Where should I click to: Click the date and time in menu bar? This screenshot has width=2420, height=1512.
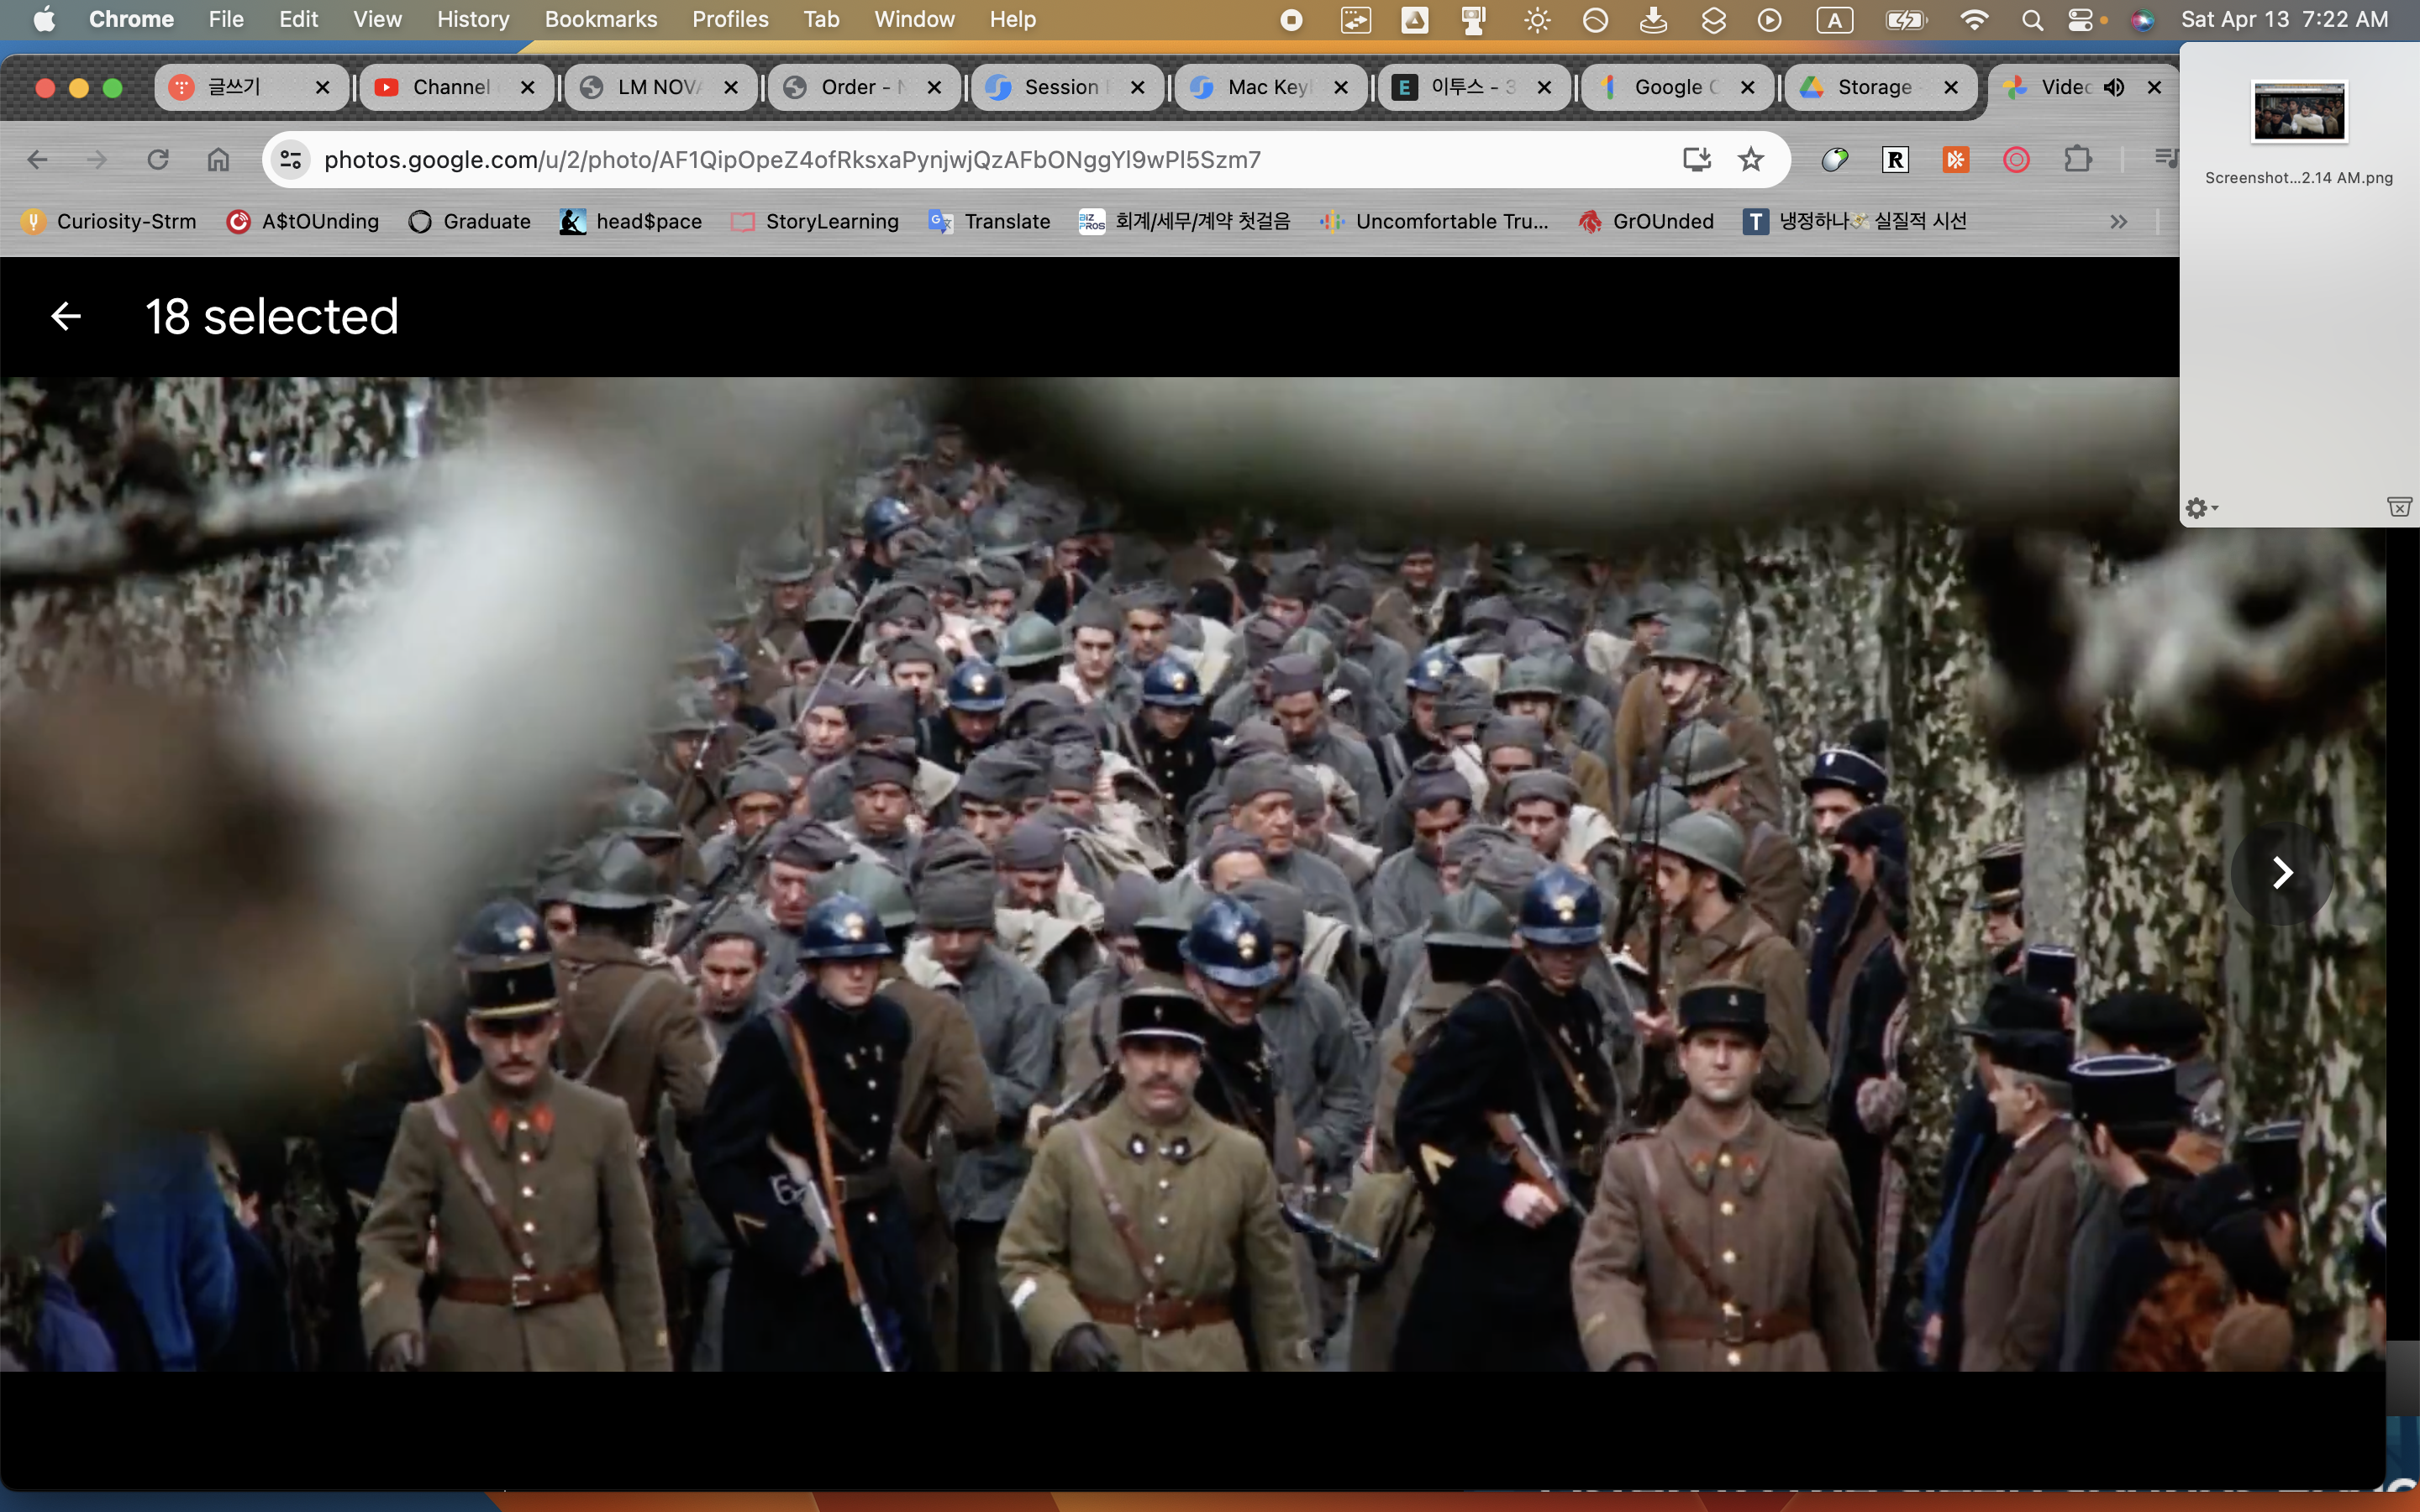(x=2284, y=20)
